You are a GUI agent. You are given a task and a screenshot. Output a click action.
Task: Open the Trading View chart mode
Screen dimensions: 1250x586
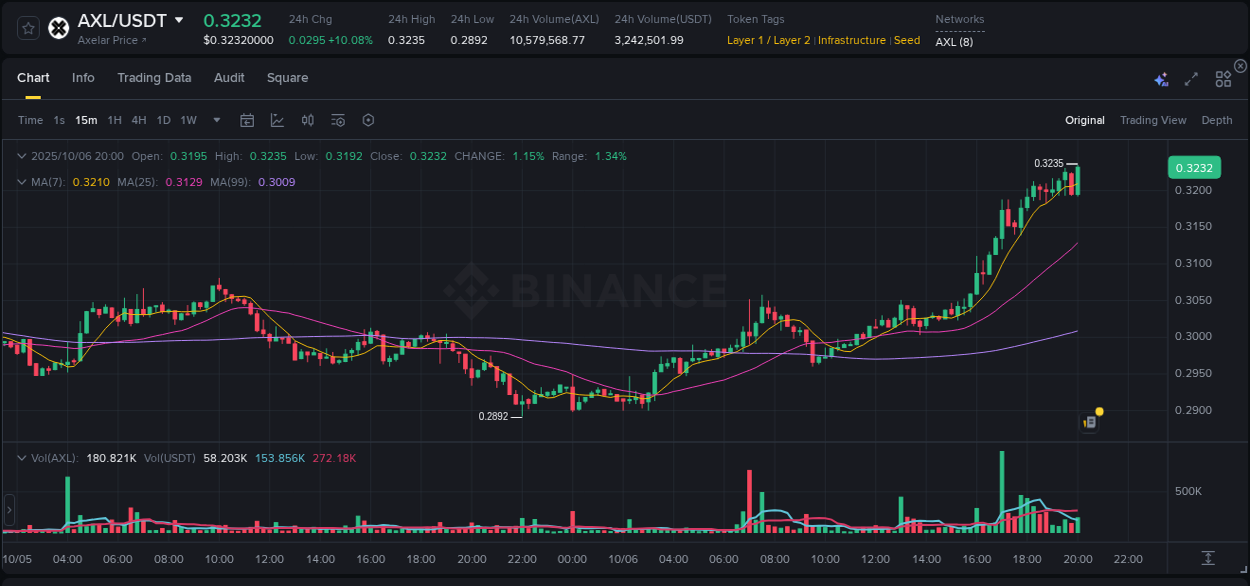pos(1153,120)
